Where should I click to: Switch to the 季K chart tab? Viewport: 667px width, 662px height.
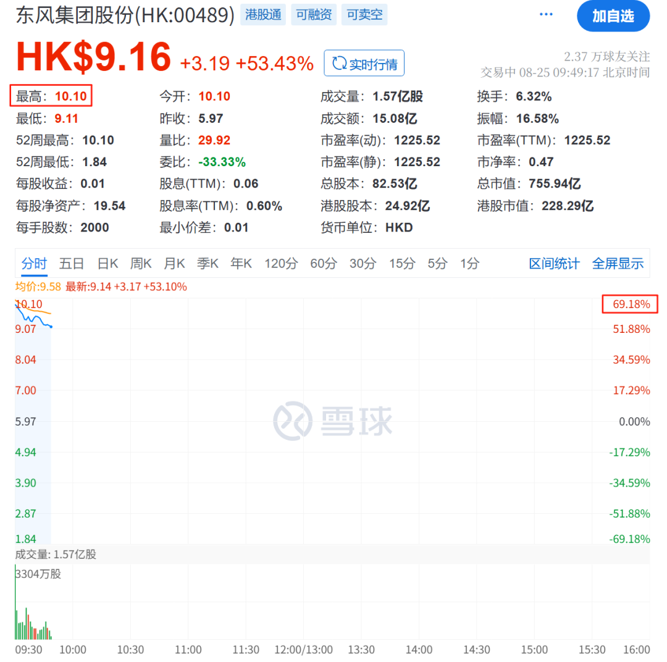pyautogui.click(x=208, y=264)
